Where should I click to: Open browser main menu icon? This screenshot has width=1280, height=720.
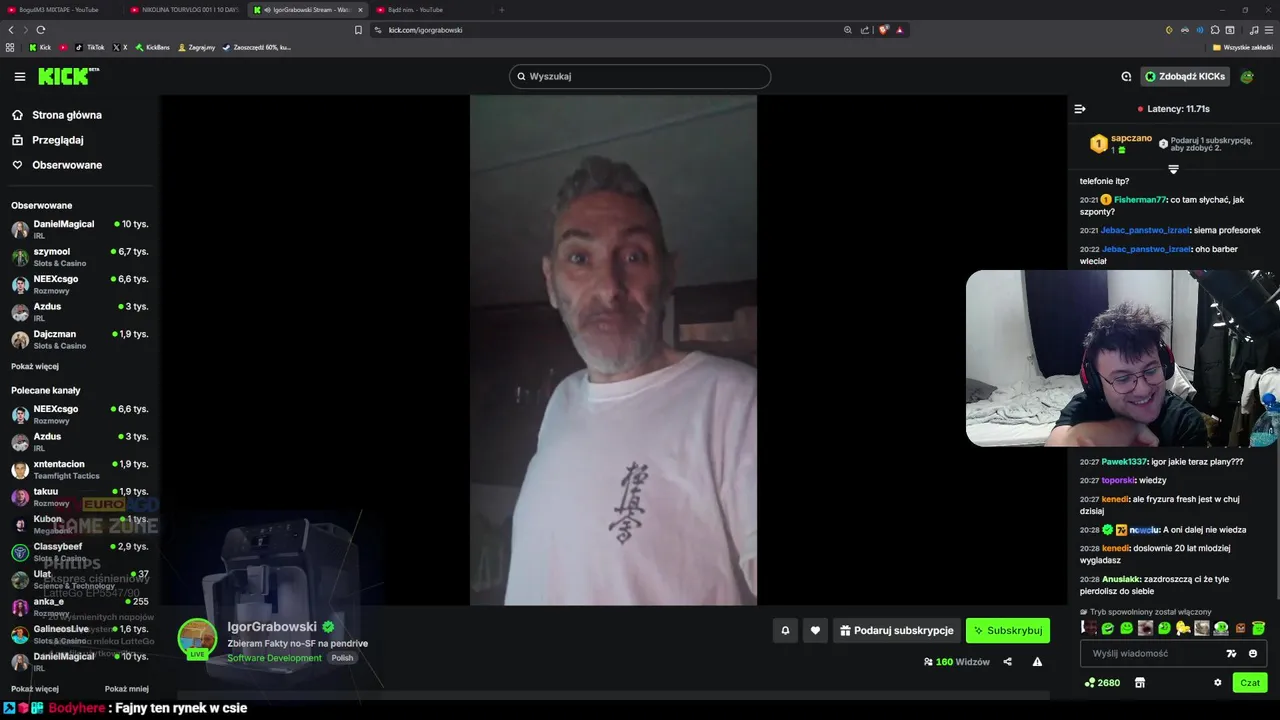point(1269,30)
